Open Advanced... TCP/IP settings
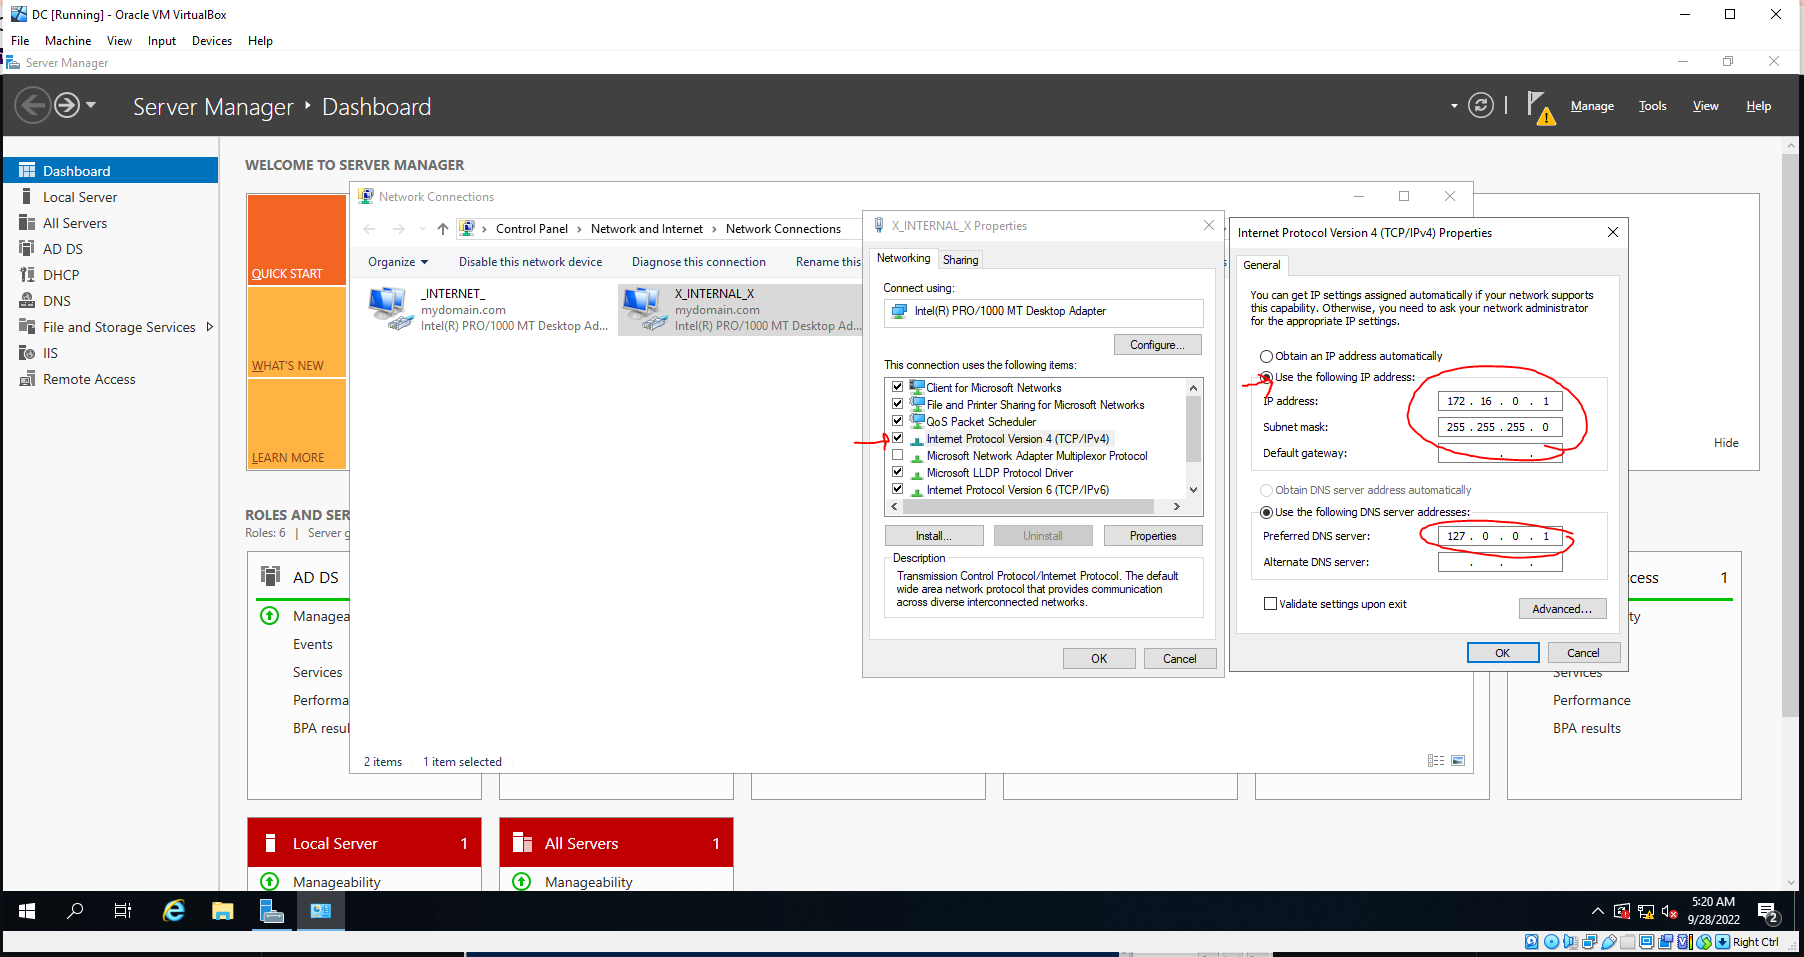1804x957 pixels. pyautogui.click(x=1563, y=609)
